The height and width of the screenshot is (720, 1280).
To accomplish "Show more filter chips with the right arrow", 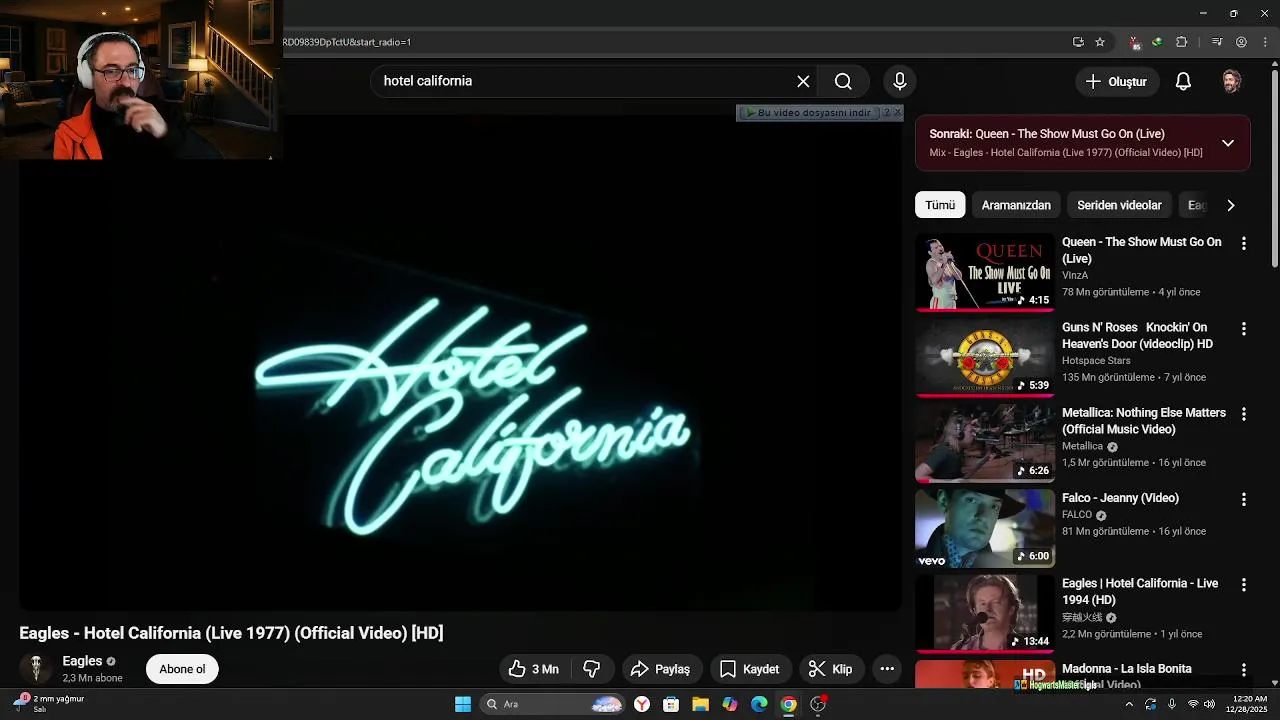I will point(1231,205).
